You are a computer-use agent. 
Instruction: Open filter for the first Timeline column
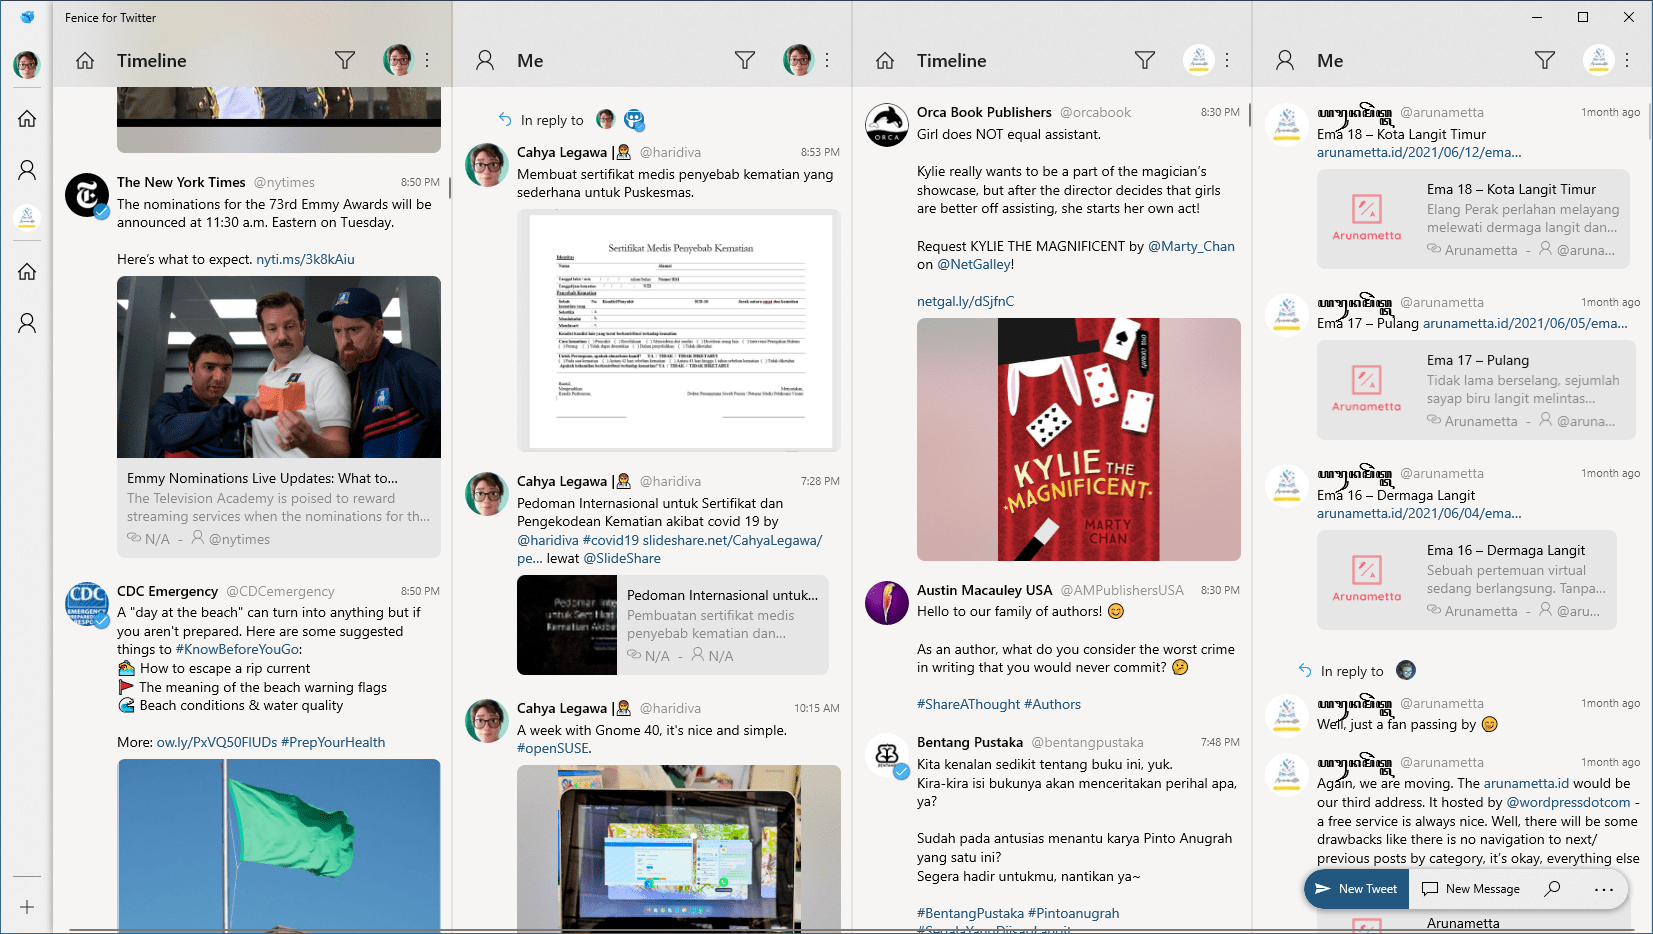coord(345,61)
